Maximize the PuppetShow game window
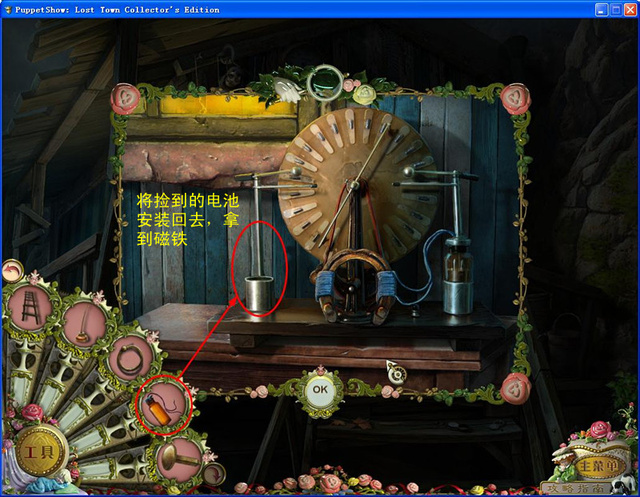Image resolution: width=640 pixels, height=497 pixels. pyautogui.click(x=616, y=10)
